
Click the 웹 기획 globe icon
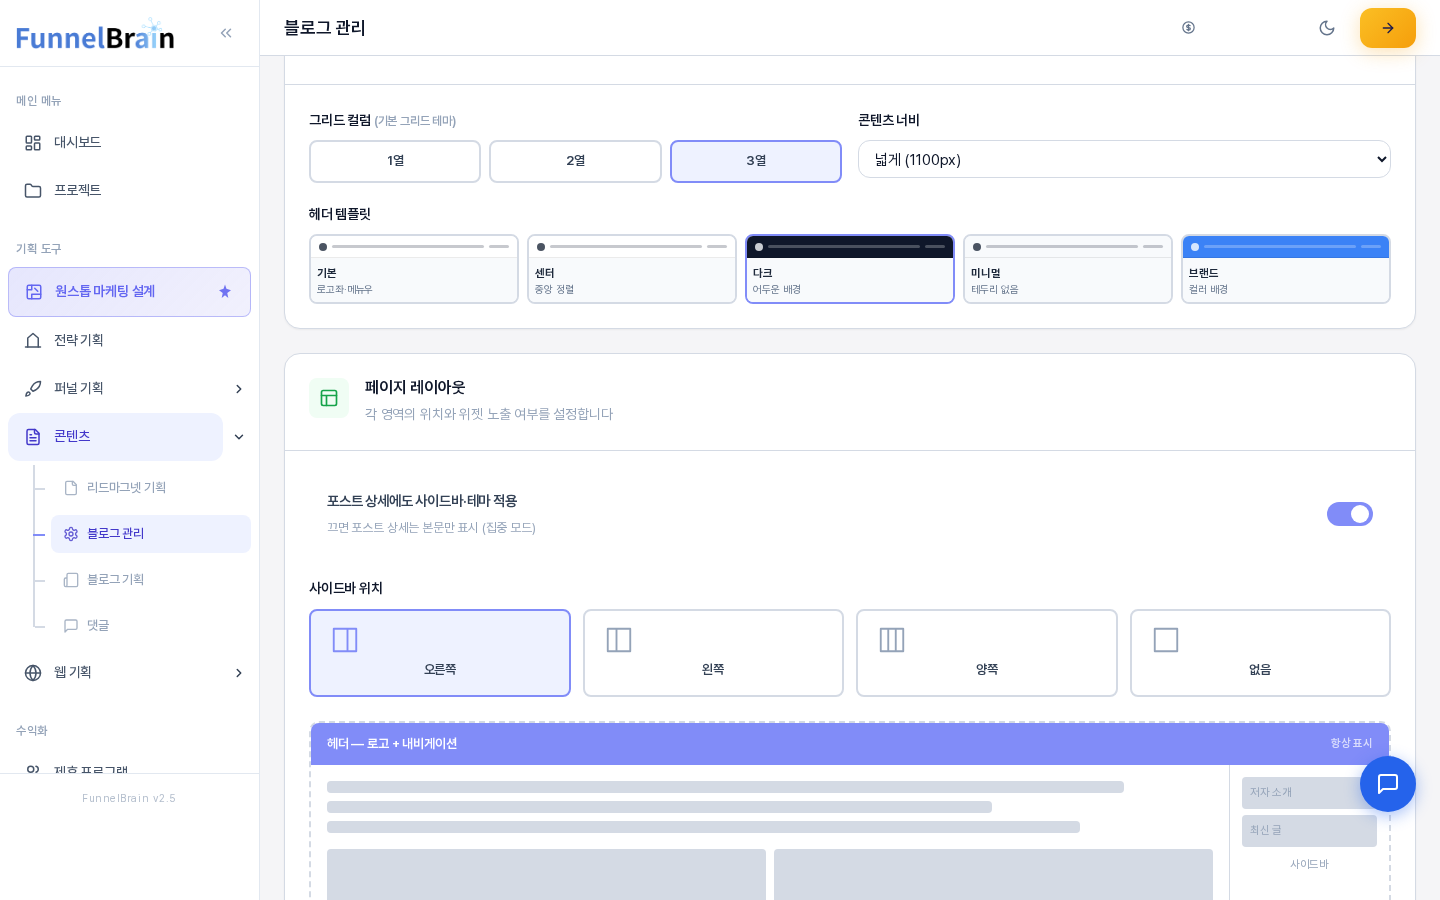pos(33,673)
